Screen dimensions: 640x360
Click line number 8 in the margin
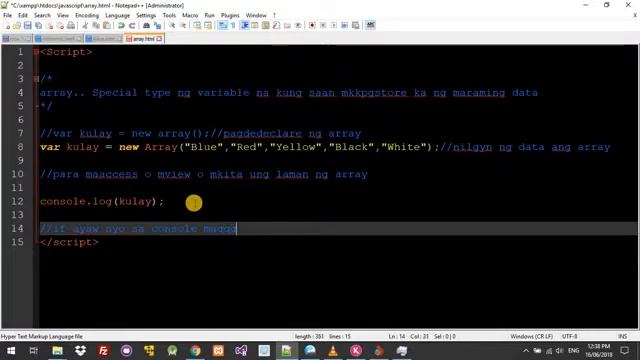[x=20, y=147]
